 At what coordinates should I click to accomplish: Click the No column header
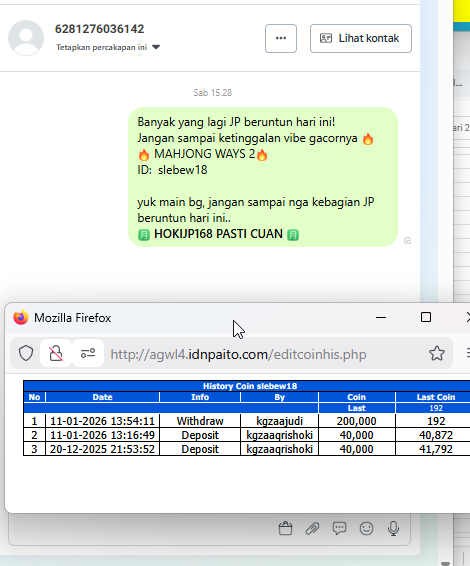34,397
